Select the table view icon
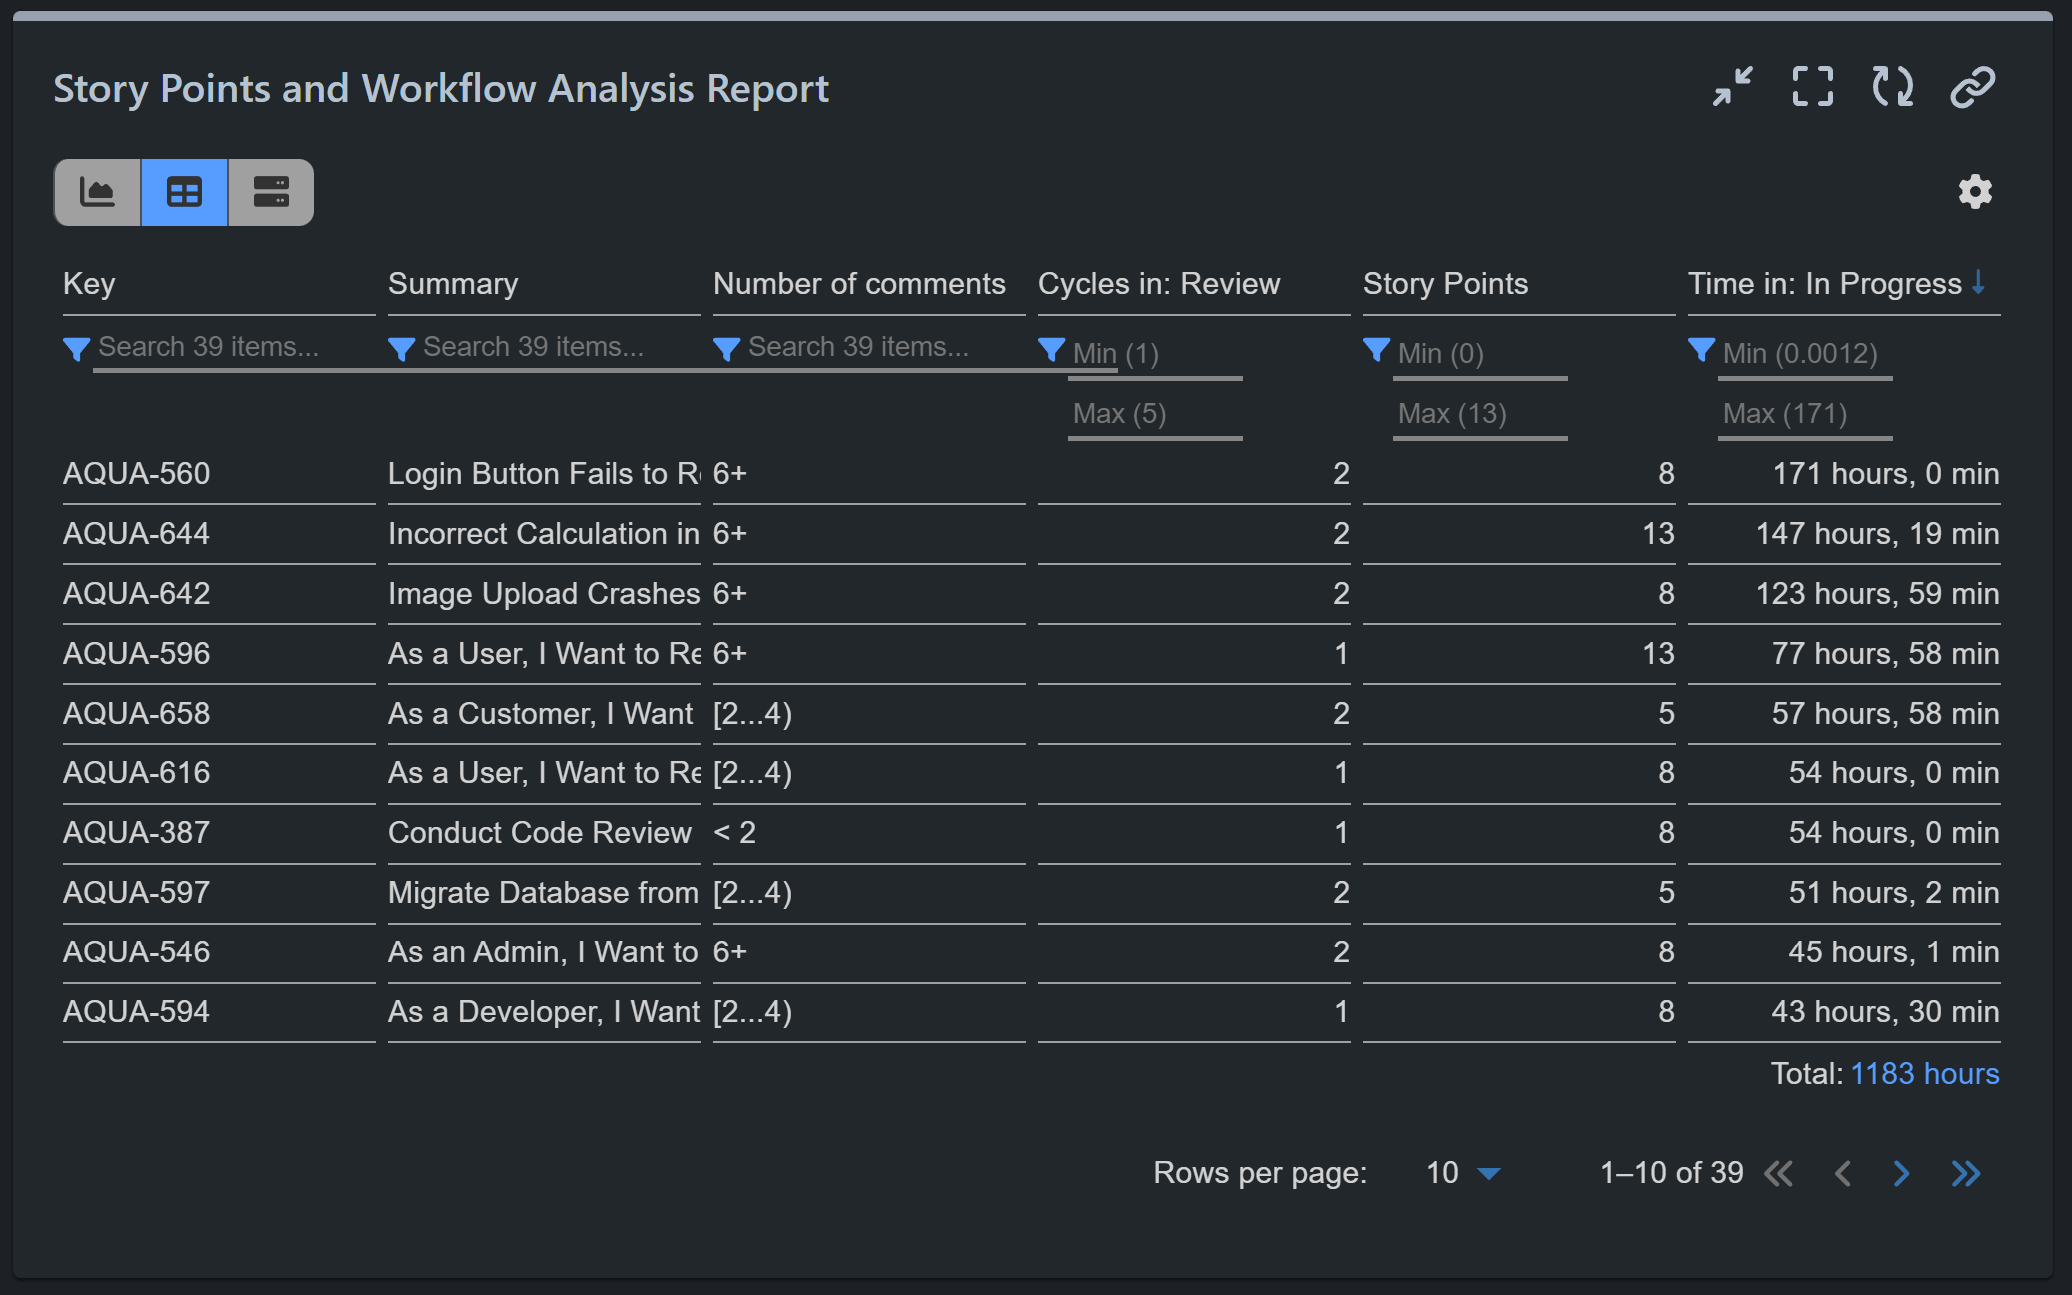This screenshot has height=1295, width=2072. [184, 192]
